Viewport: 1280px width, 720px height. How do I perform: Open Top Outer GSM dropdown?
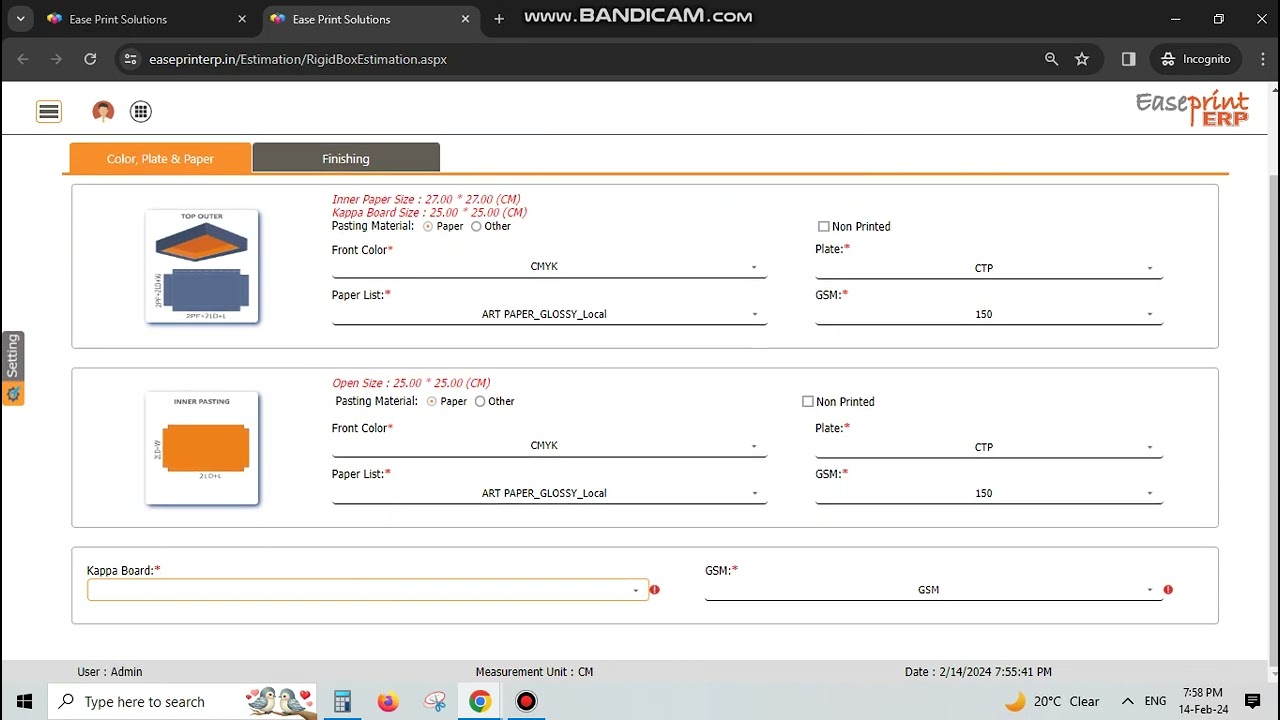click(x=989, y=314)
